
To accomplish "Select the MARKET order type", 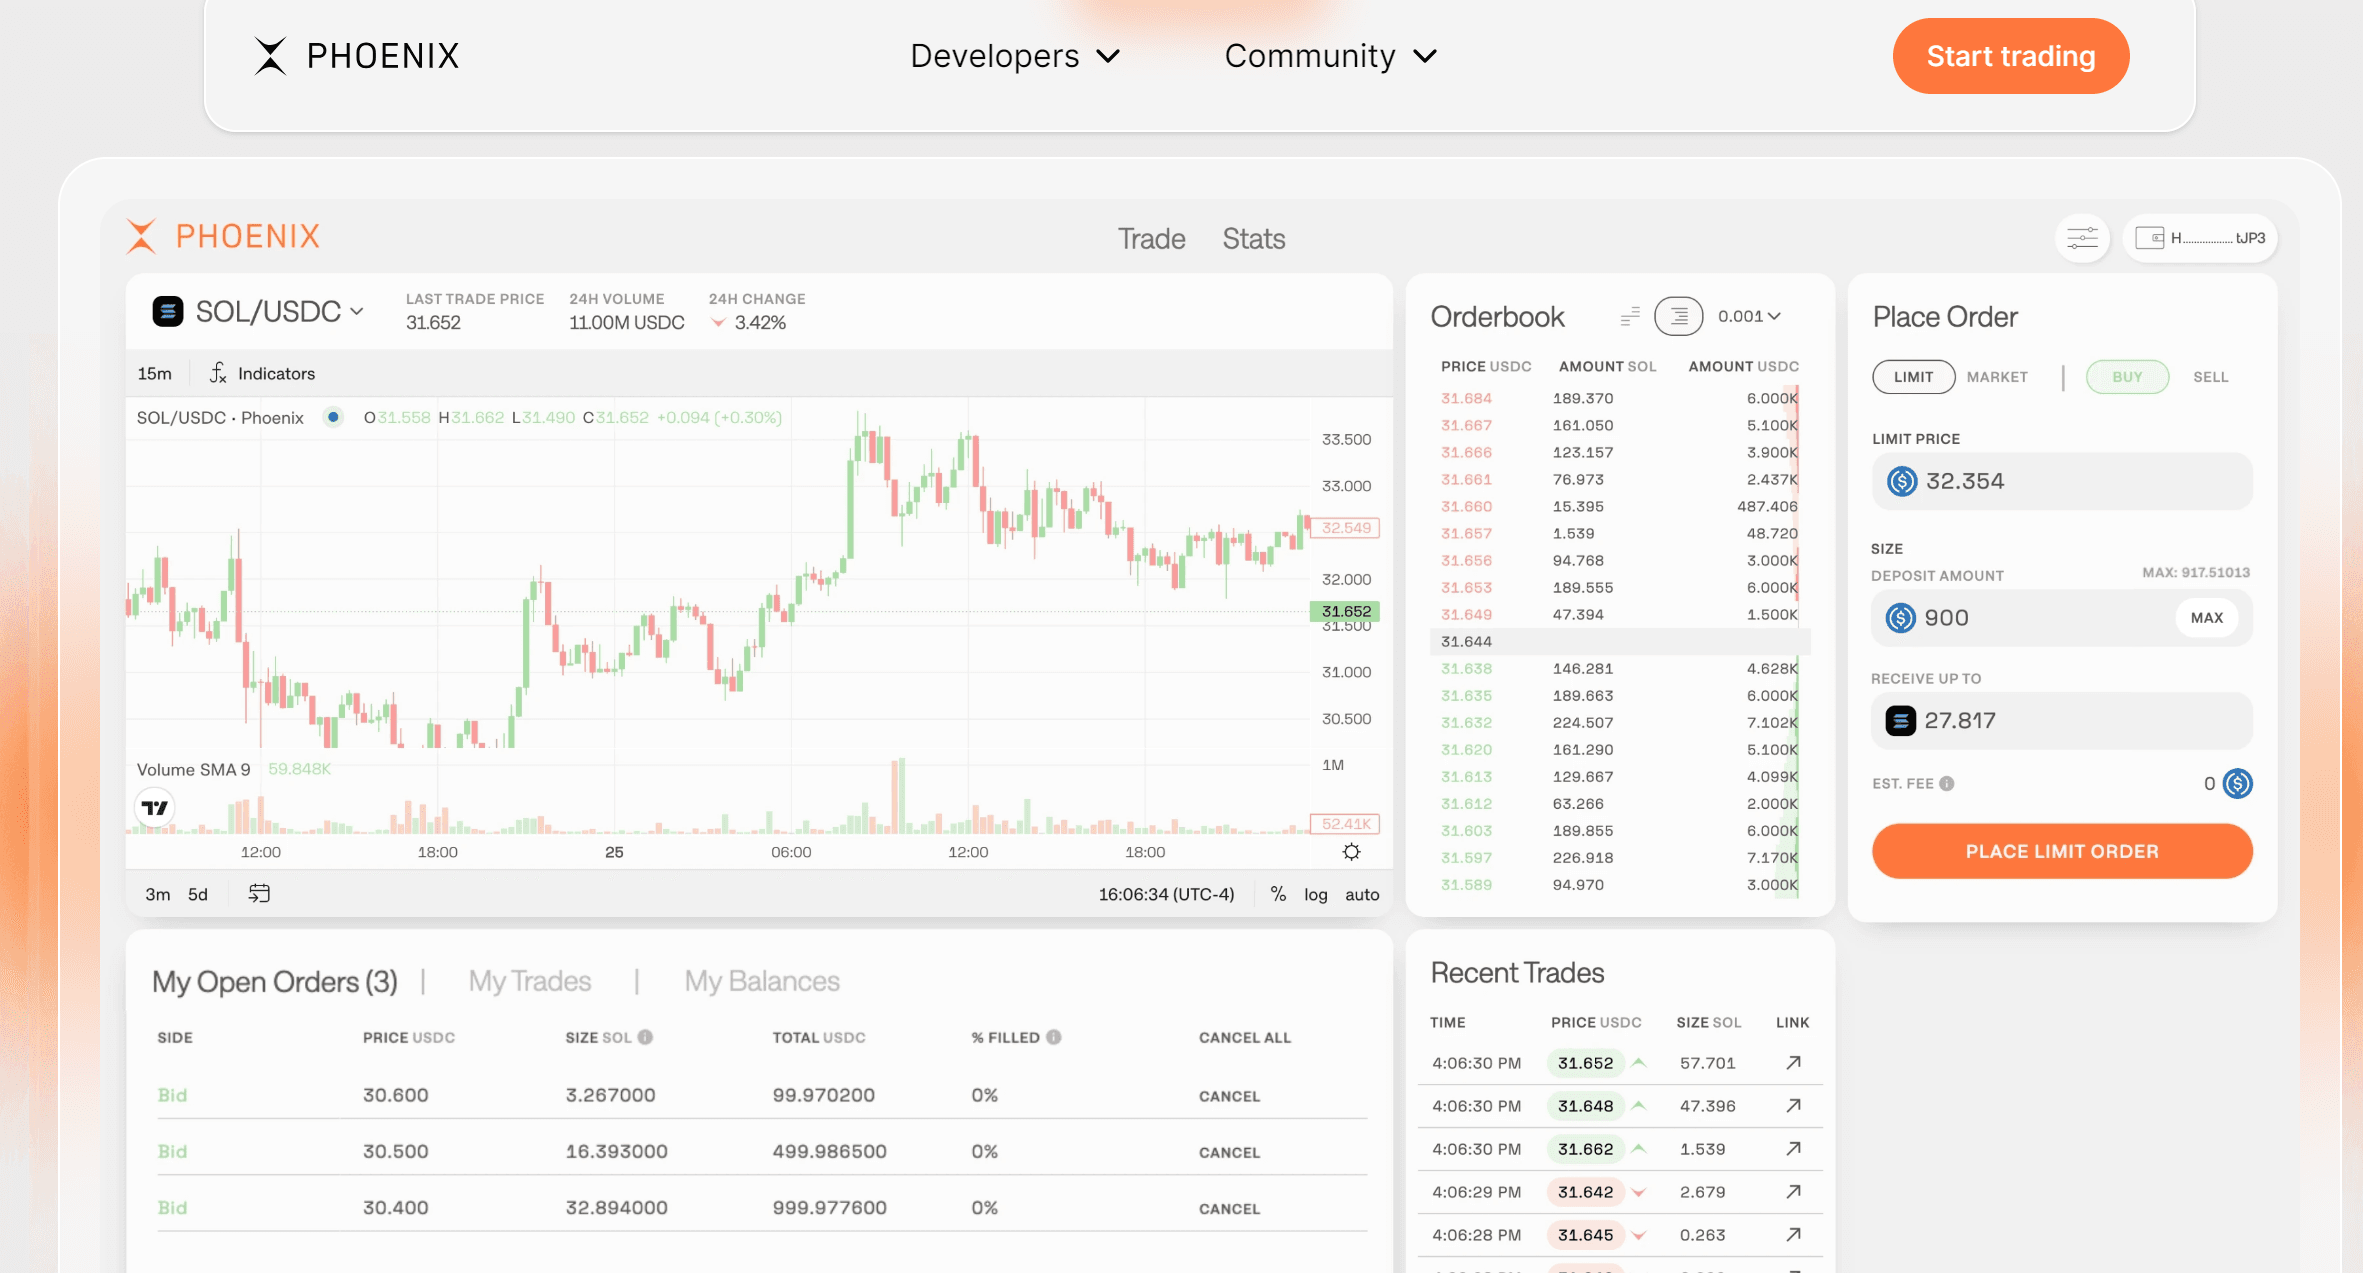I will click(x=1997, y=377).
